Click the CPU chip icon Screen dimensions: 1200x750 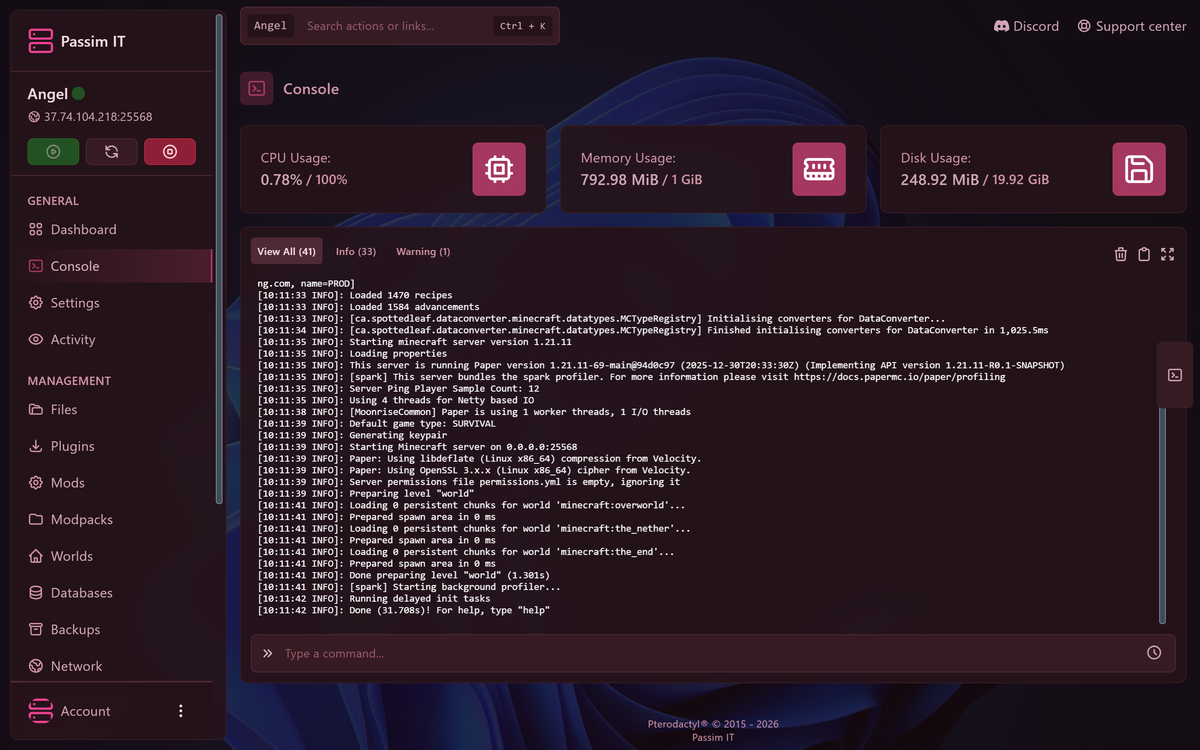(499, 169)
